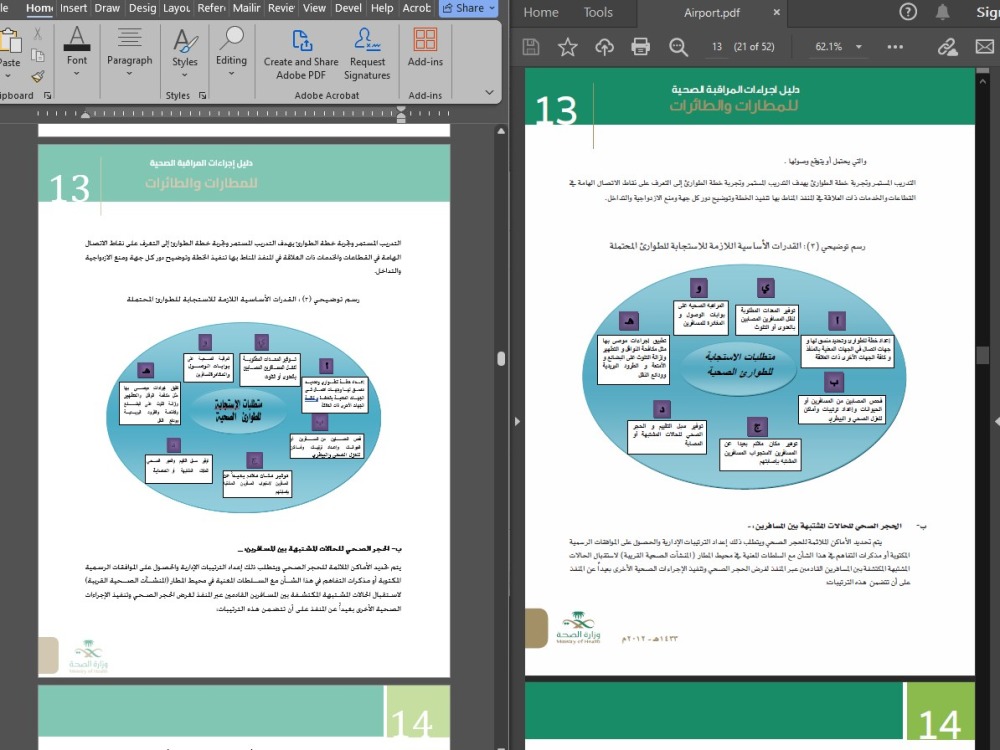
Task: Click the Acrobat vertical scrollbar thumb
Action: (x=982, y=355)
